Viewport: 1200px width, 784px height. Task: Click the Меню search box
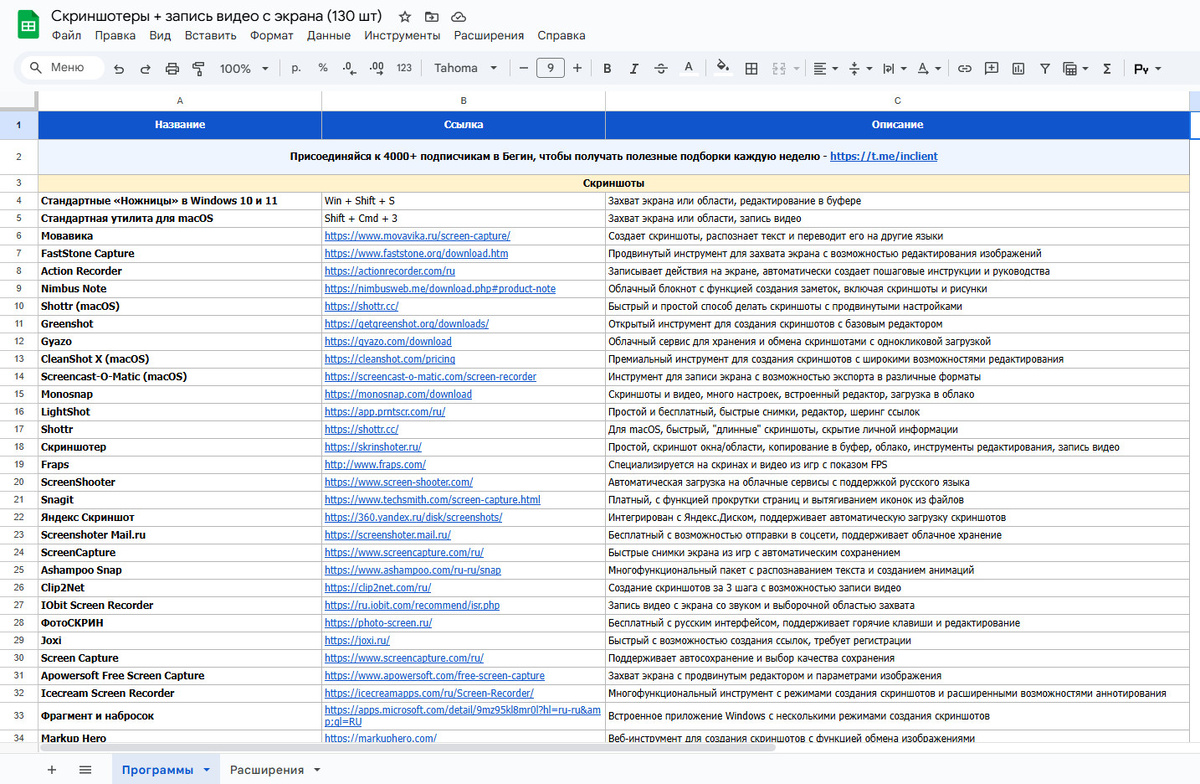(62, 68)
